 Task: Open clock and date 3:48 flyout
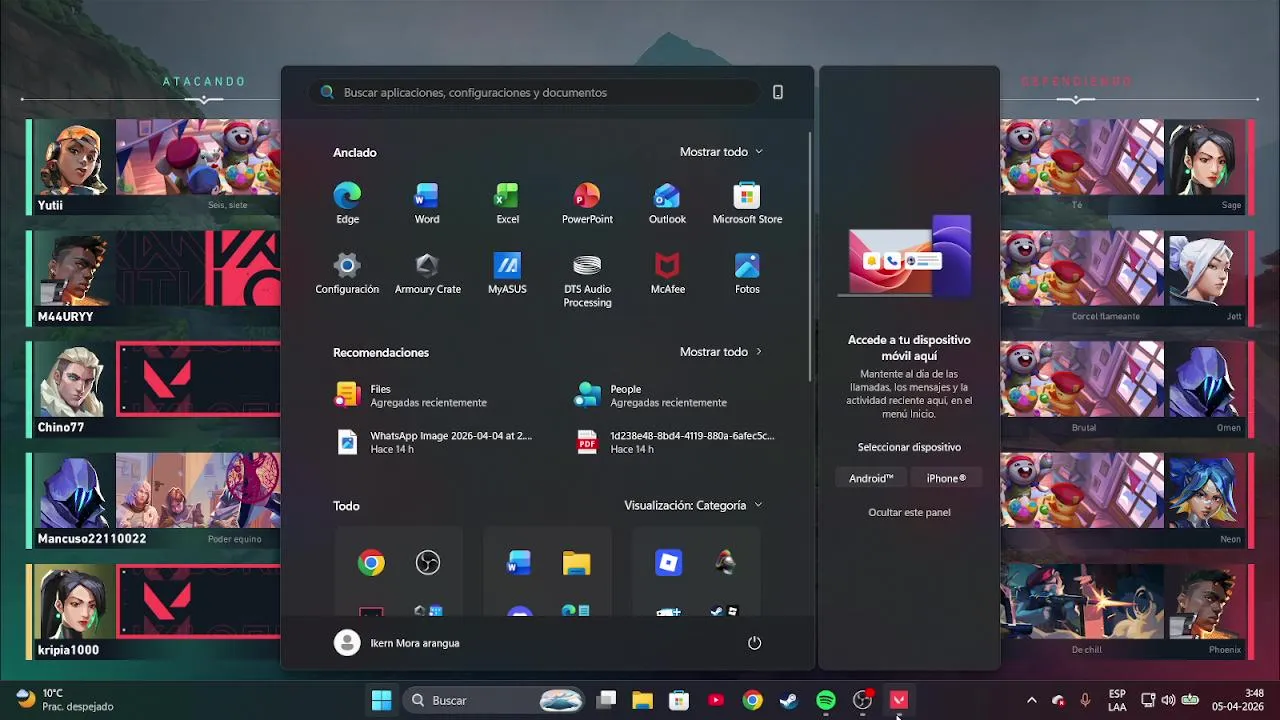click(x=1238, y=700)
